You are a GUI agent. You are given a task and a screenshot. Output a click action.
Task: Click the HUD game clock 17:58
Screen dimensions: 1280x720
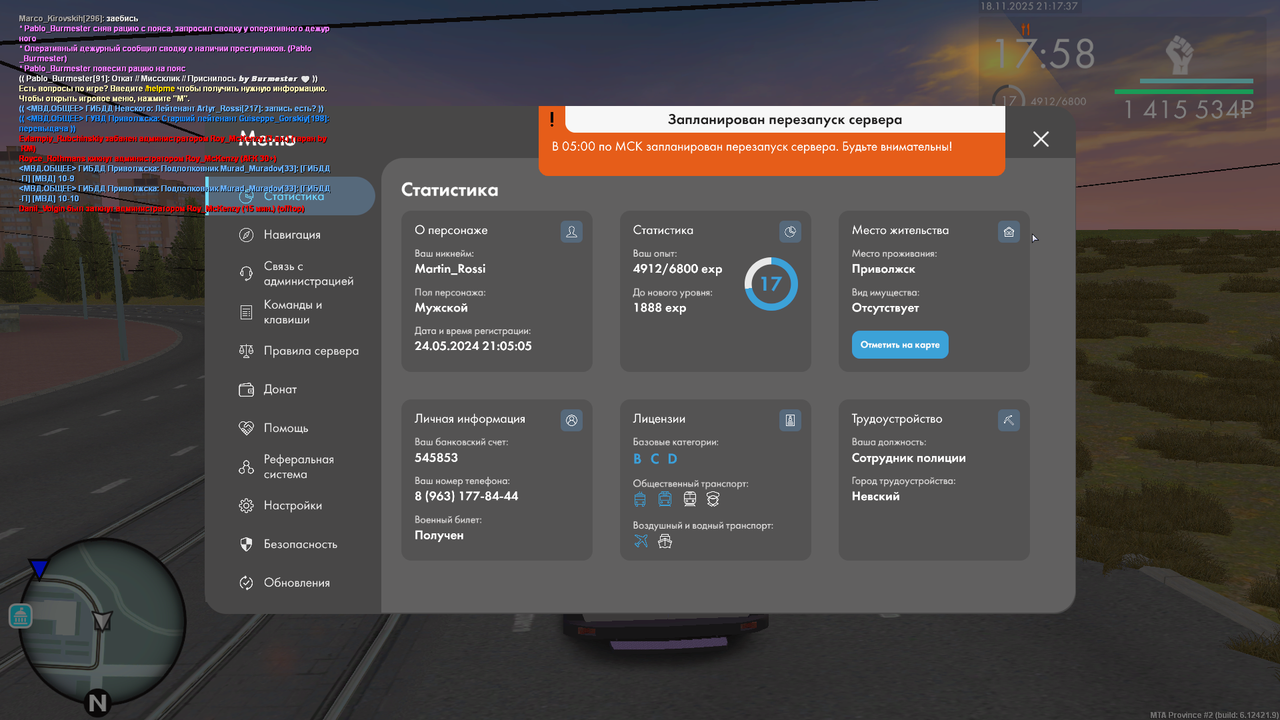pyautogui.click(x=1043, y=54)
